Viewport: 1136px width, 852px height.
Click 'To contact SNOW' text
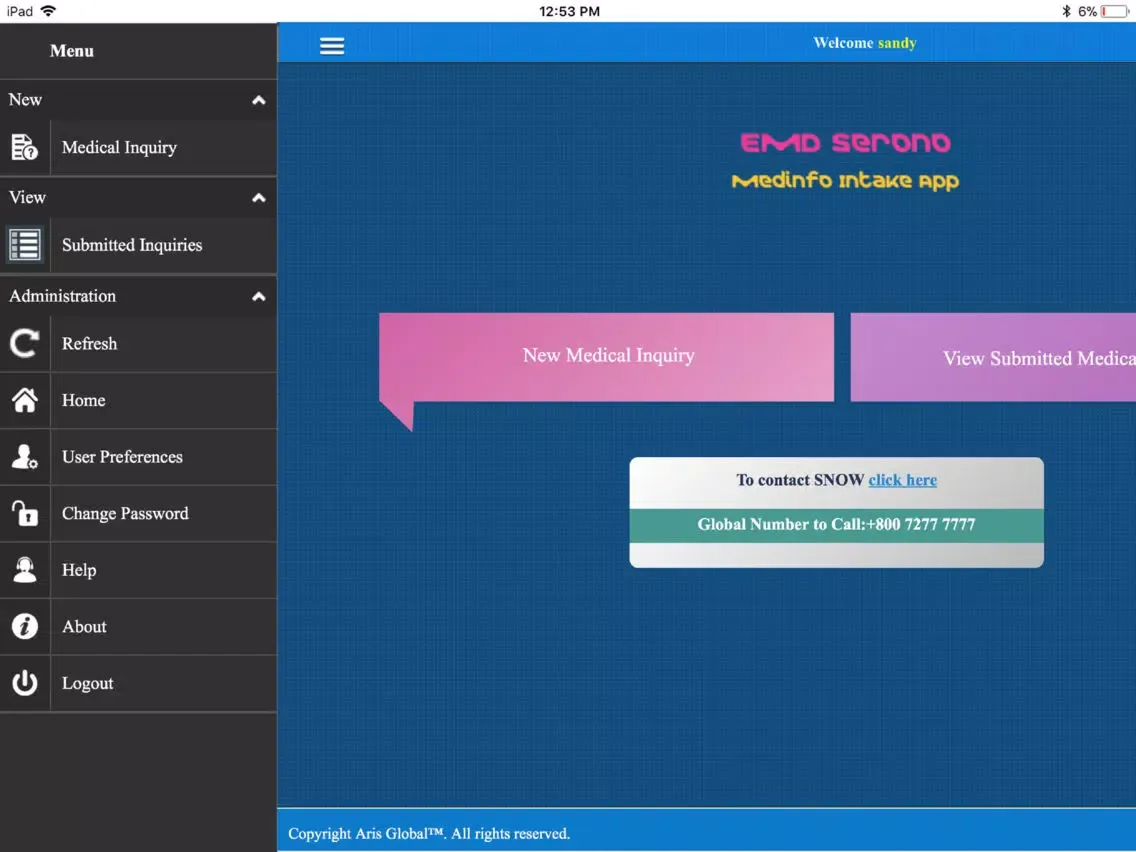(800, 480)
